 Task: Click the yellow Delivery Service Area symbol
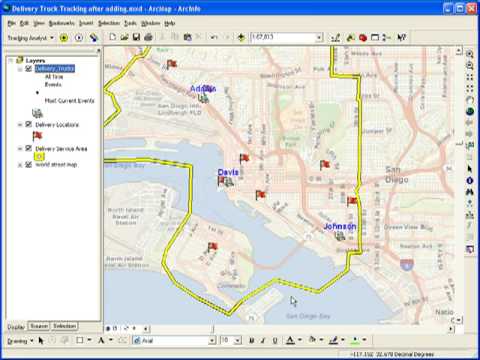click(39, 156)
